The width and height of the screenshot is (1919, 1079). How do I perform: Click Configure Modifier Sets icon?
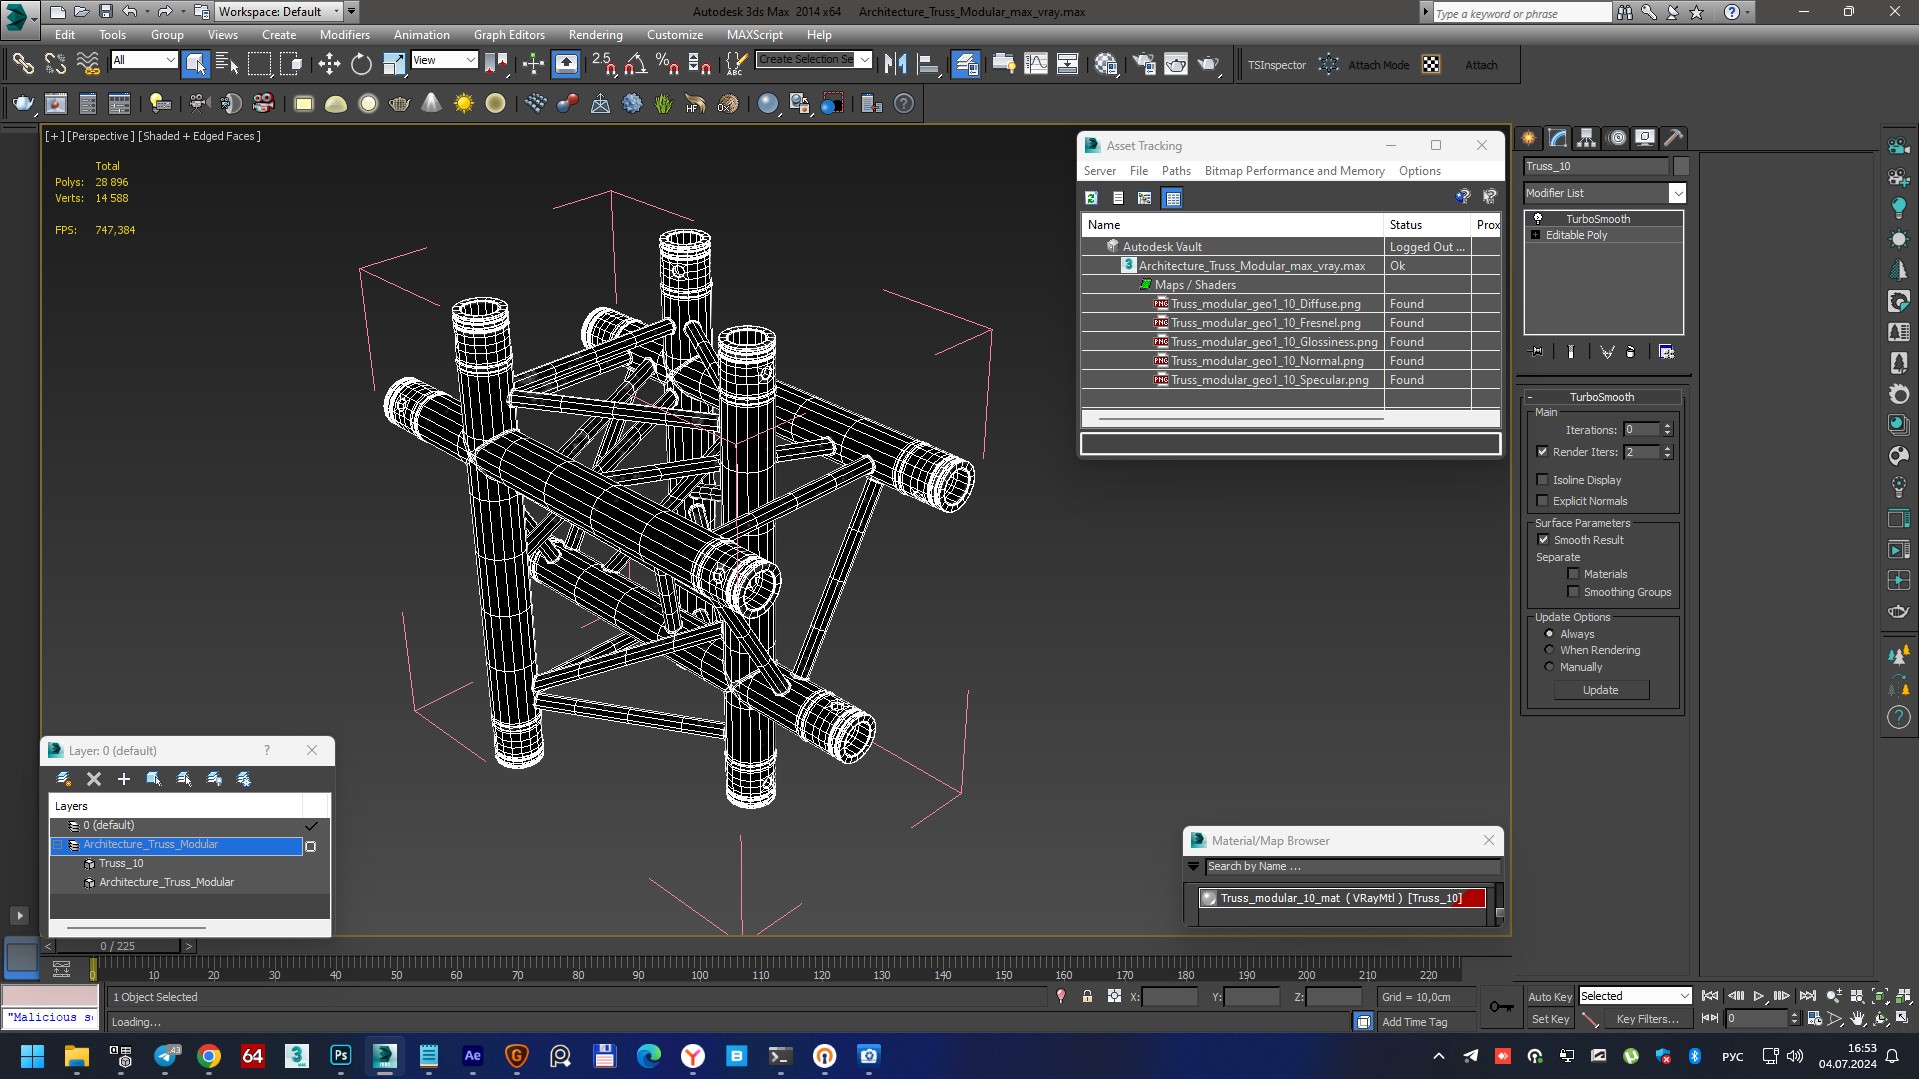1666,352
